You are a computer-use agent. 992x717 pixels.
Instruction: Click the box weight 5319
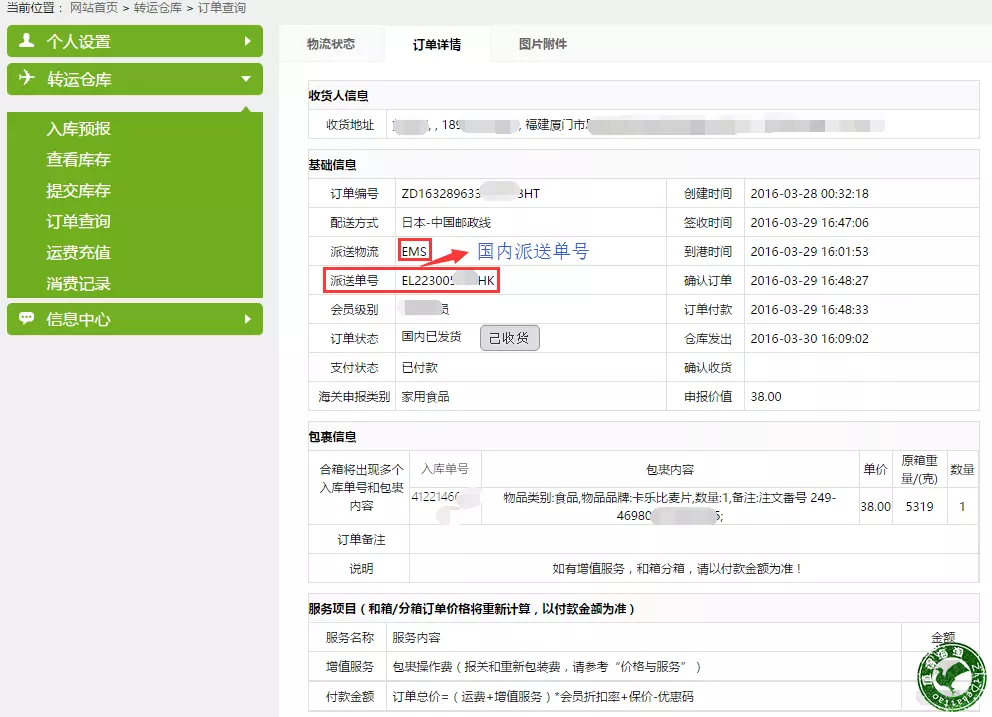coord(919,506)
